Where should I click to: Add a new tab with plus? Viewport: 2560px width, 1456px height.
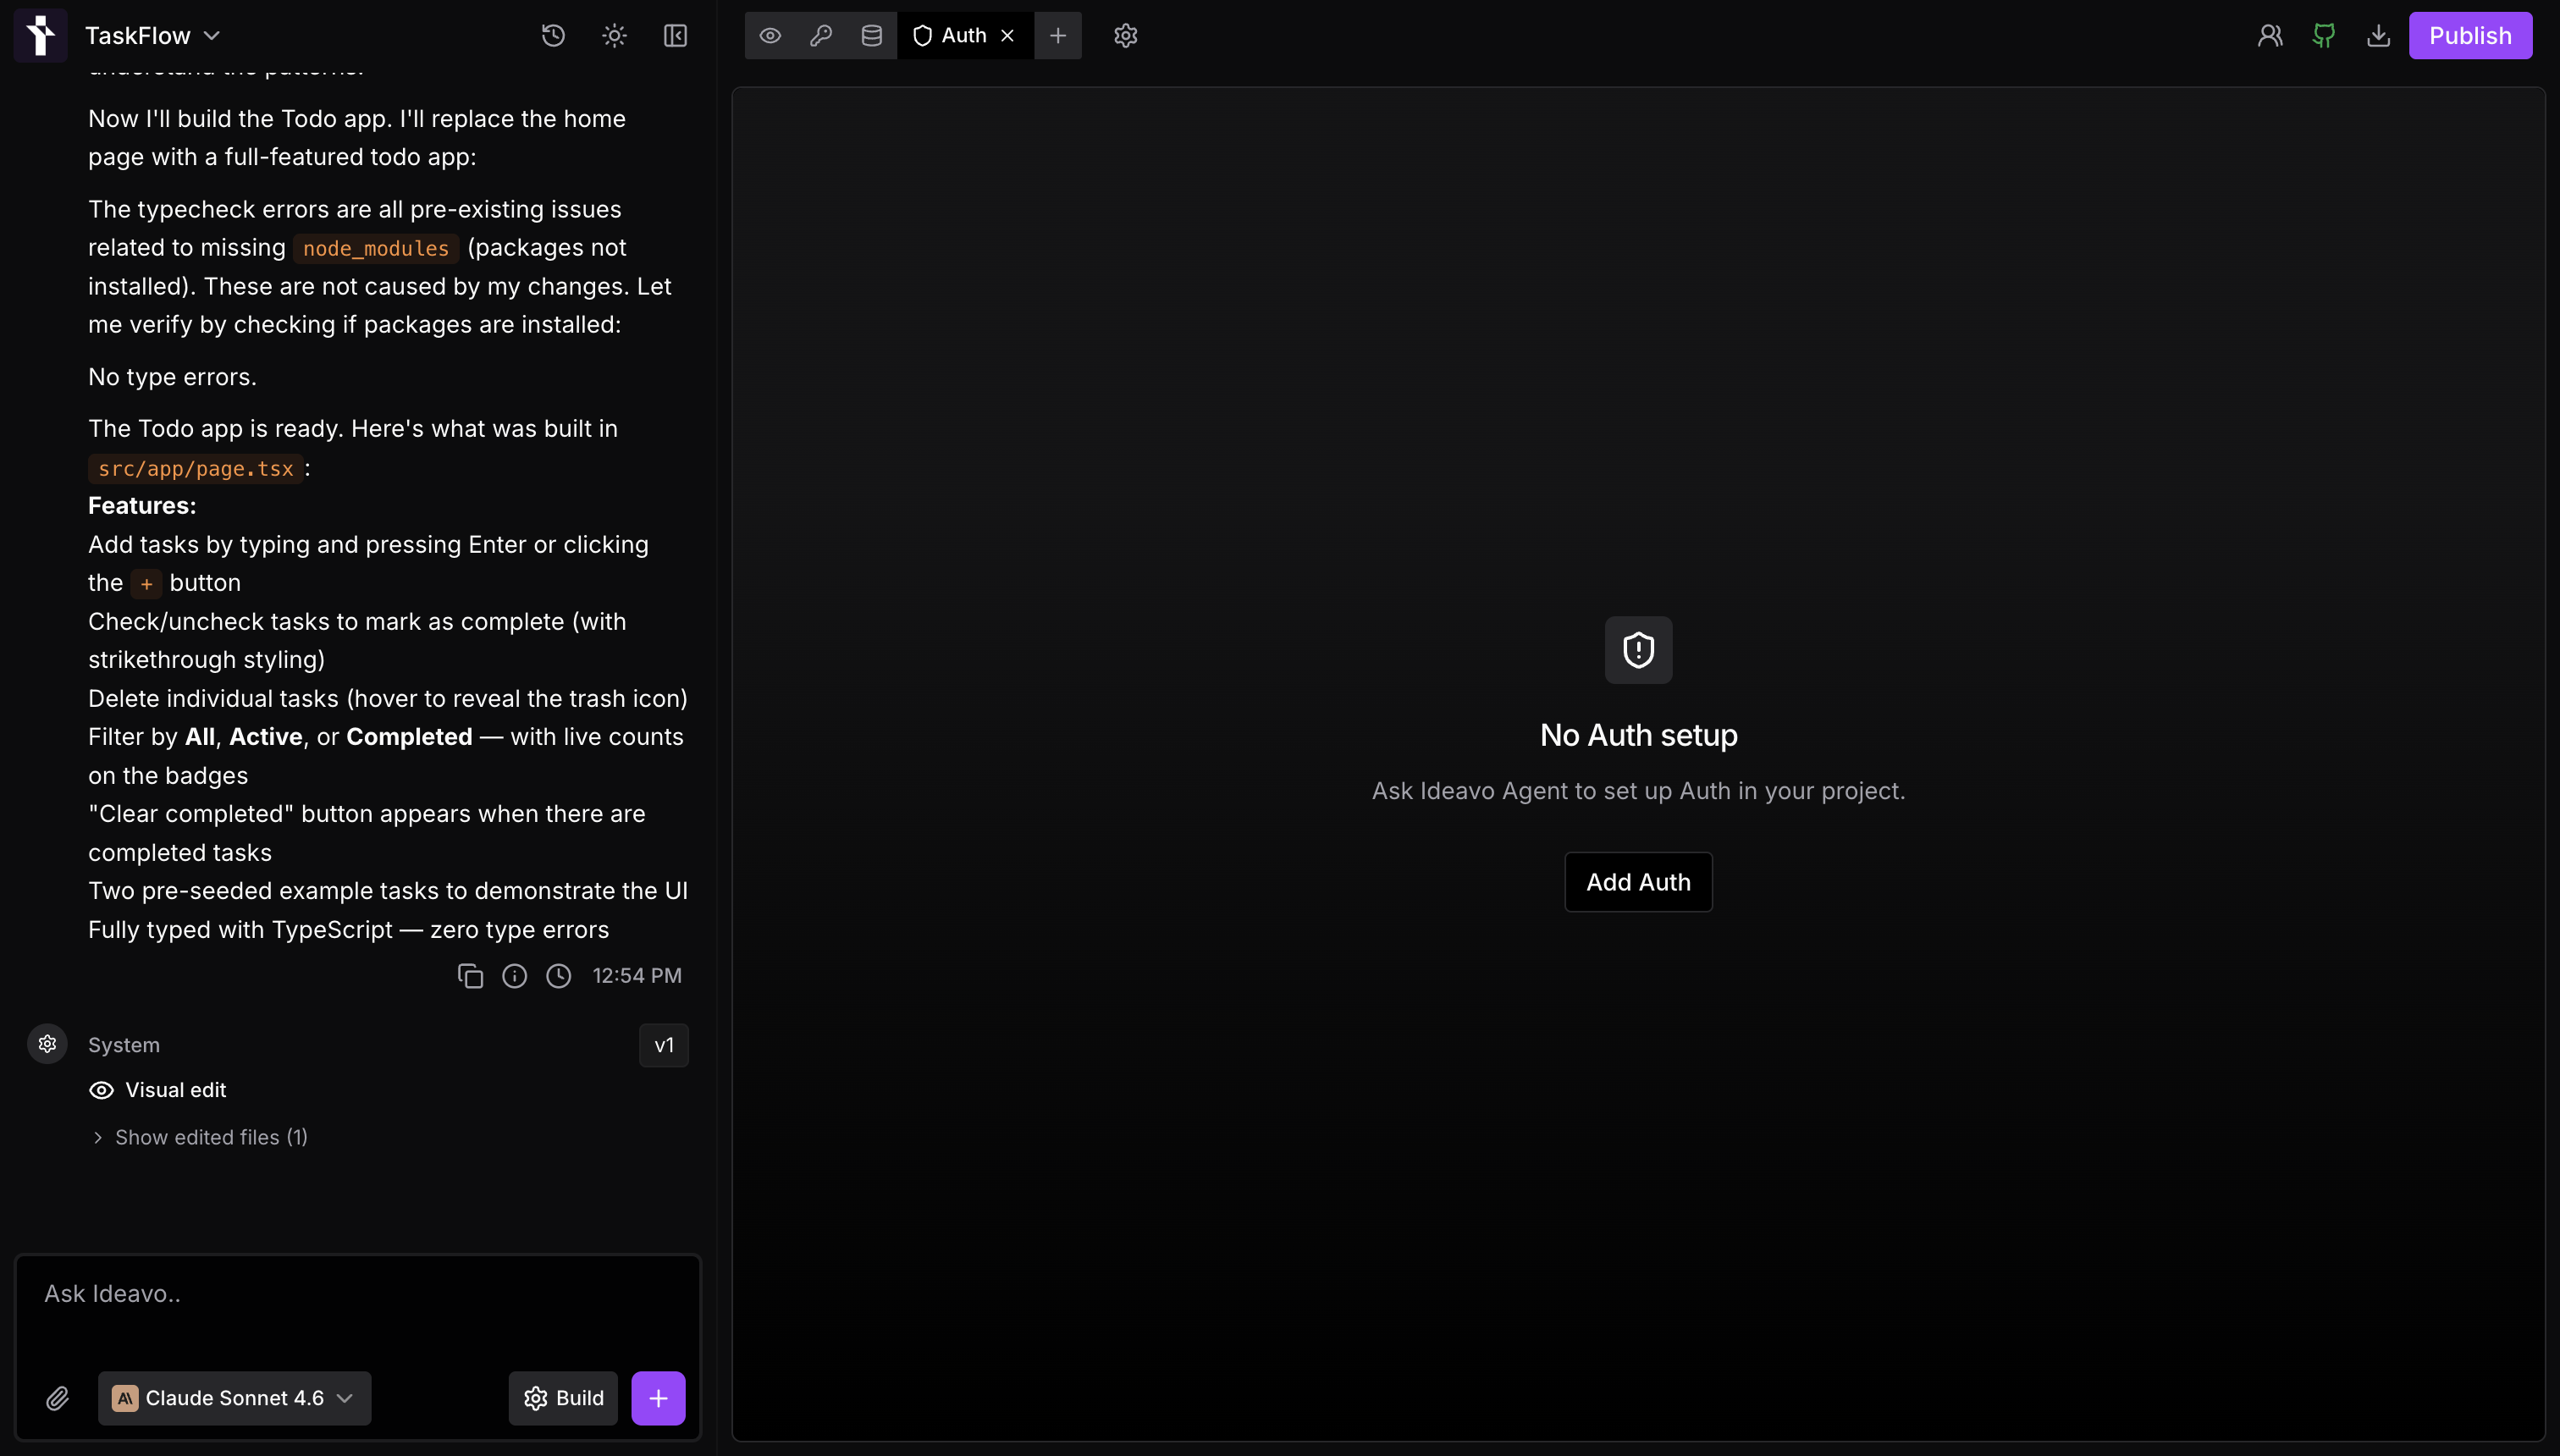(1058, 36)
